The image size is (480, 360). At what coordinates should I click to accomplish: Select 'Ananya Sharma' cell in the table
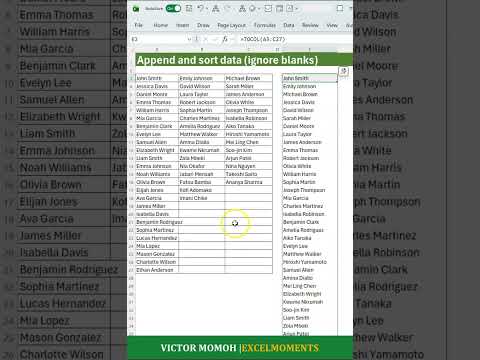(x=248, y=182)
